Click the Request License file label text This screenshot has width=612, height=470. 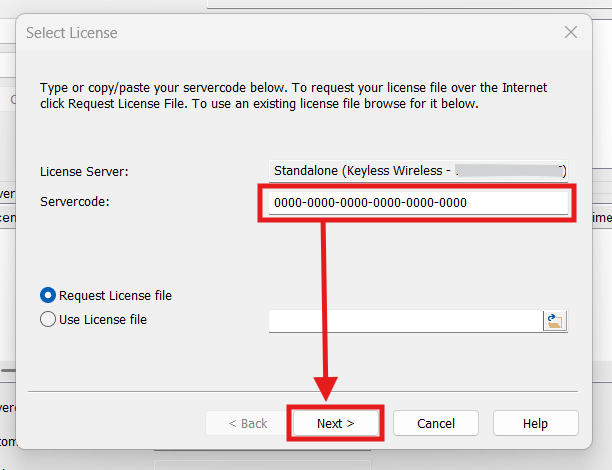[115, 296]
